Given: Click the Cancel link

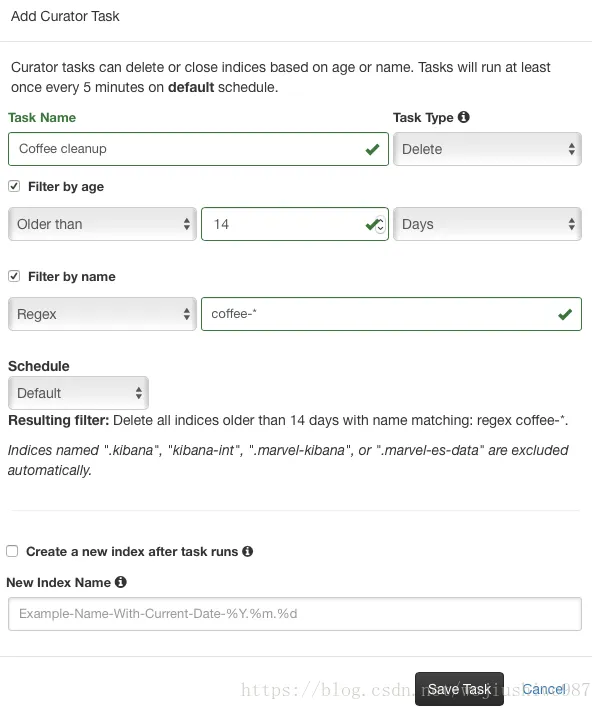Looking at the screenshot, I should pyautogui.click(x=543, y=689).
